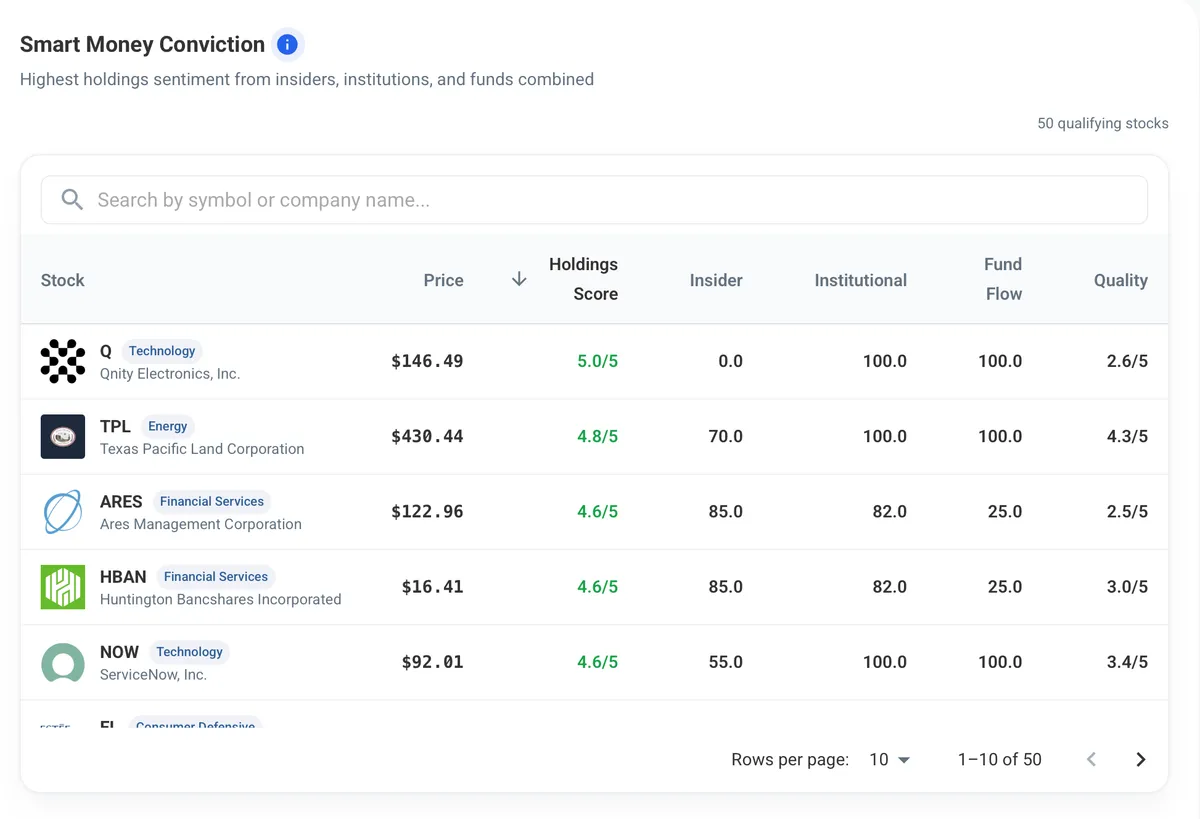The height and width of the screenshot is (819, 1200).
Task: Open the ARES ticker symbol
Action: pyautogui.click(x=121, y=501)
